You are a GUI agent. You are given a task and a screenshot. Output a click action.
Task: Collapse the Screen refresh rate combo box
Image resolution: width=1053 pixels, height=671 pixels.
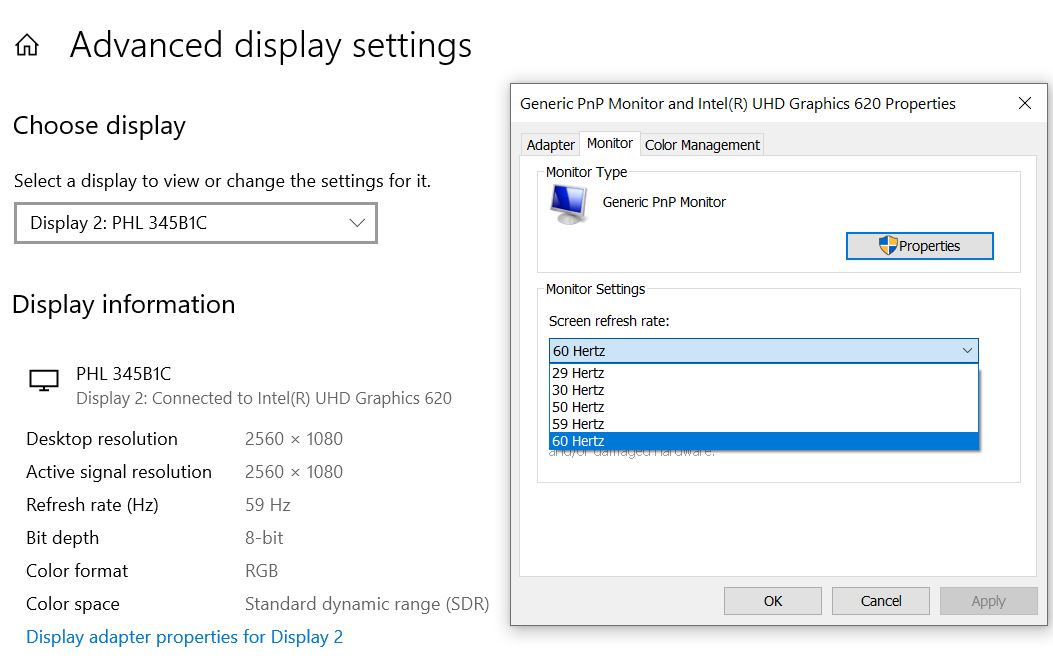click(x=764, y=351)
